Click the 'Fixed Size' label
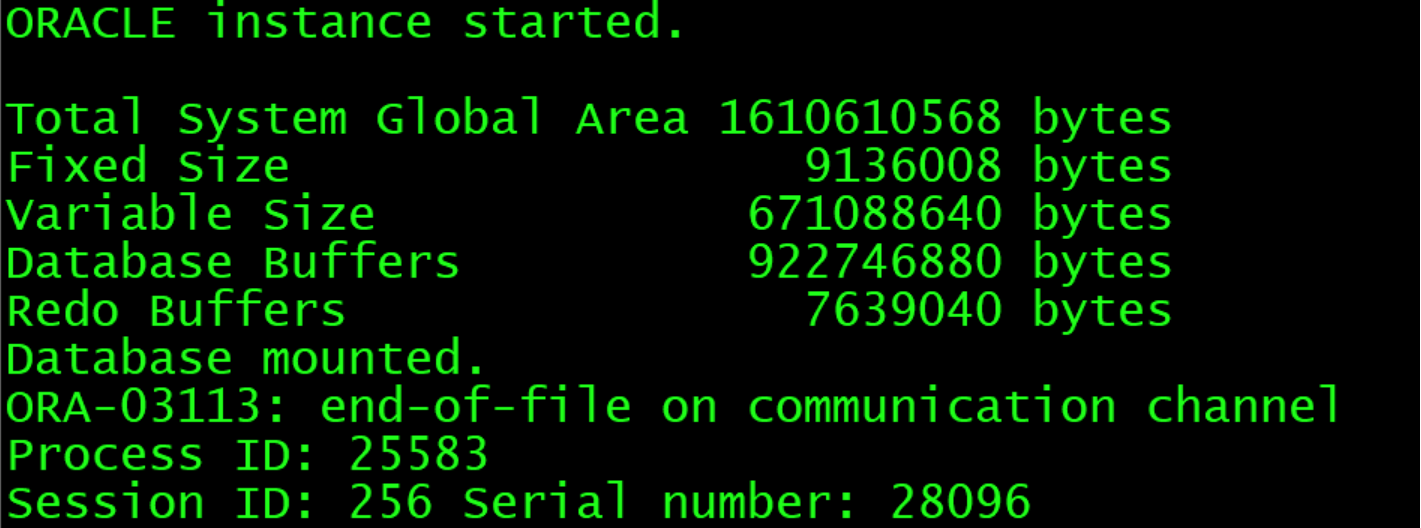Image resolution: width=1421 pixels, height=528 pixels. click(148, 166)
